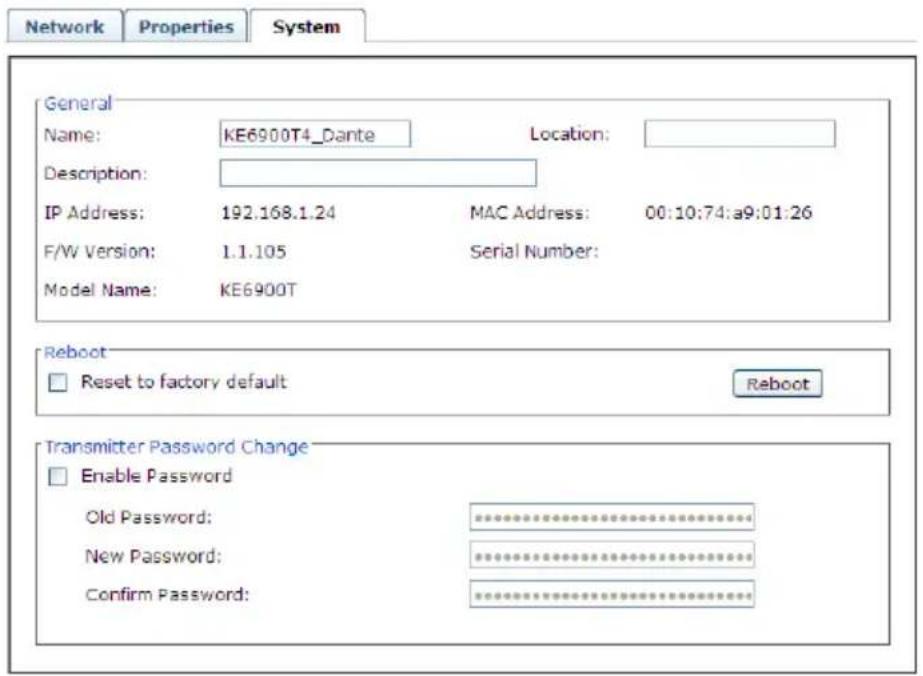Click the Transmitter Password Change heading
This screenshot has height=676, width=923.
[176, 447]
